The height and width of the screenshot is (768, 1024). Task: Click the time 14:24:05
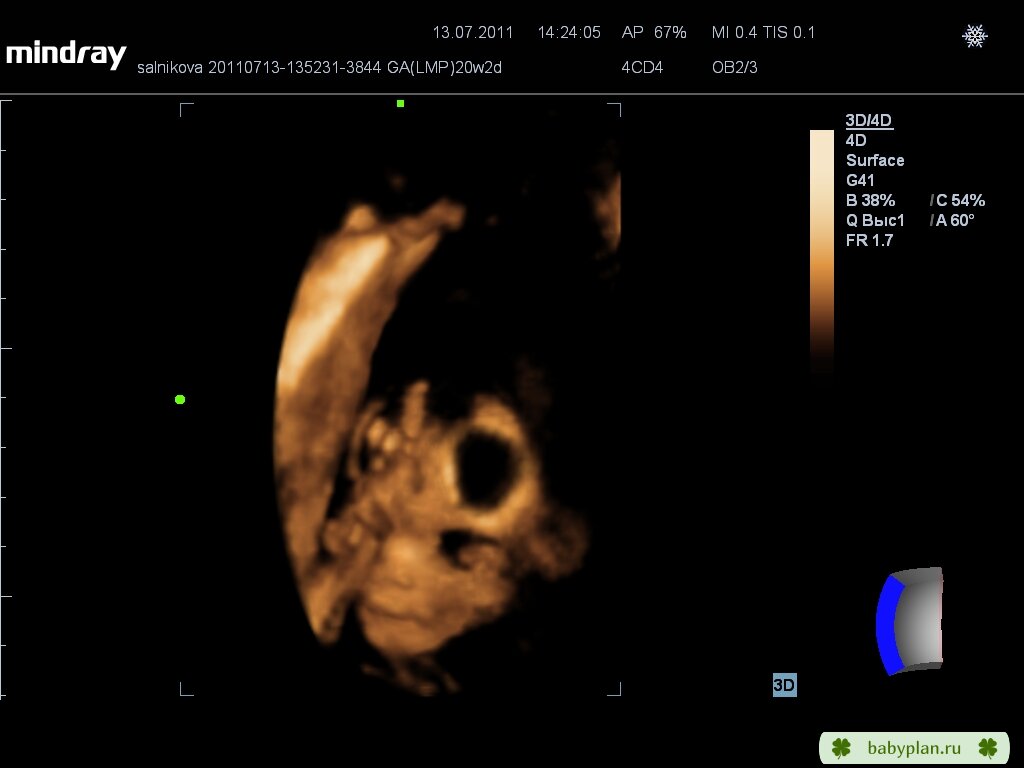pyautogui.click(x=569, y=33)
